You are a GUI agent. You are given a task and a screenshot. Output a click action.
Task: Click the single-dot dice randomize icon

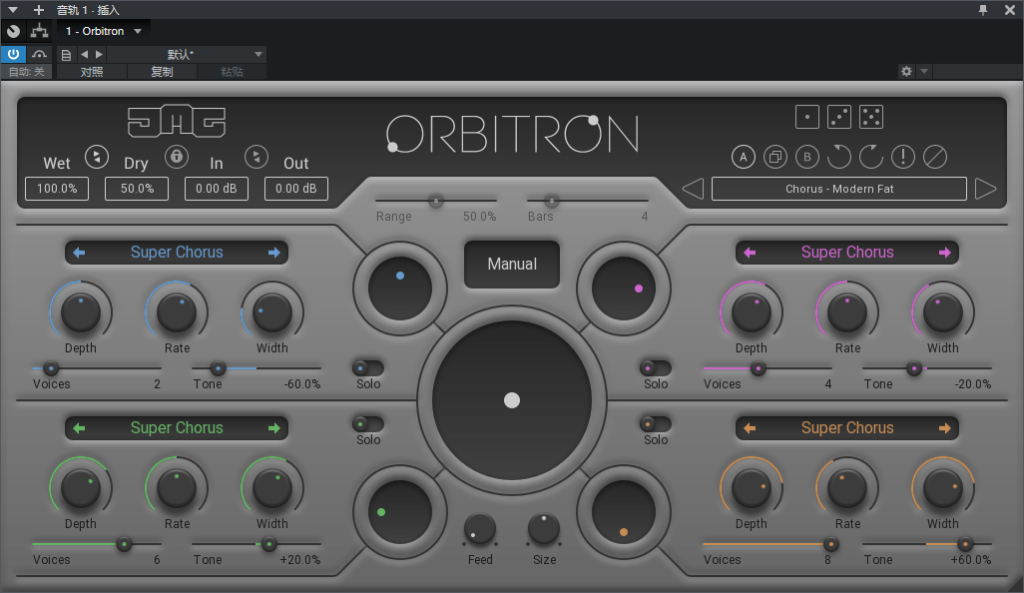(x=807, y=118)
